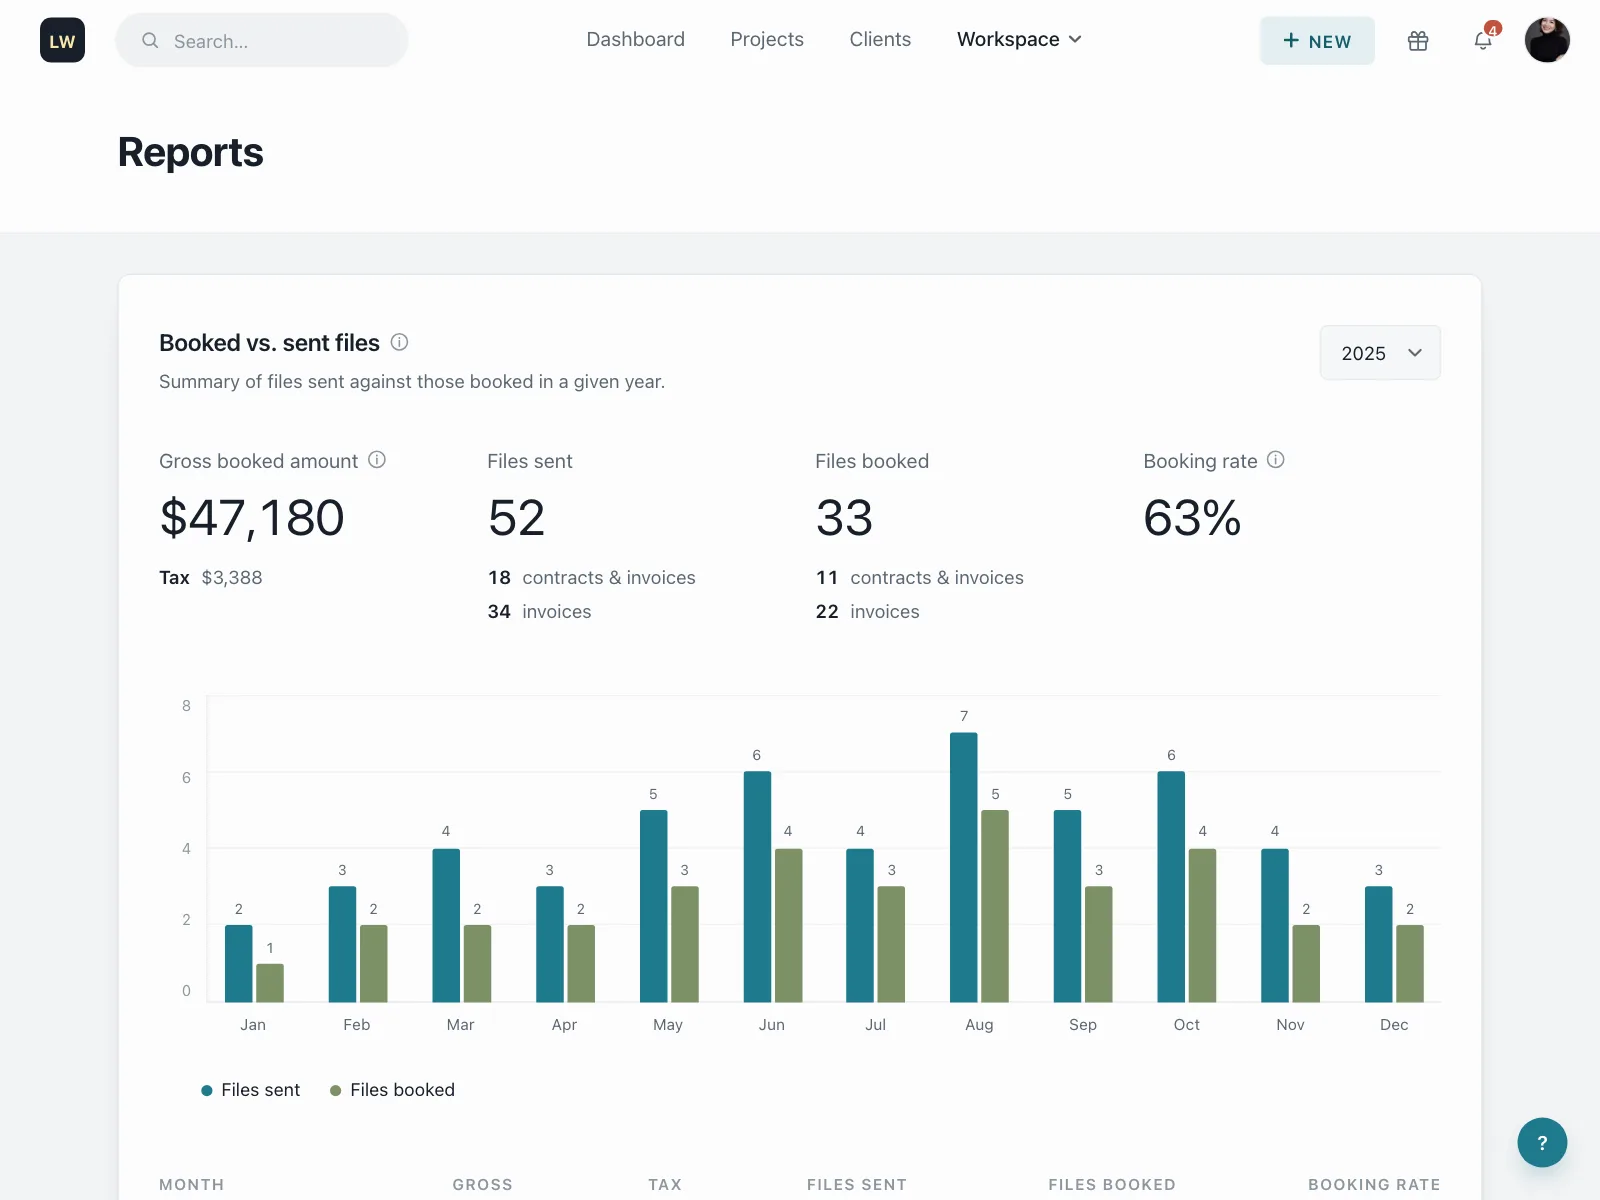Click the 22 invoices line
This screenshot has height=1200, width=1600.
[x=868, y=612]
